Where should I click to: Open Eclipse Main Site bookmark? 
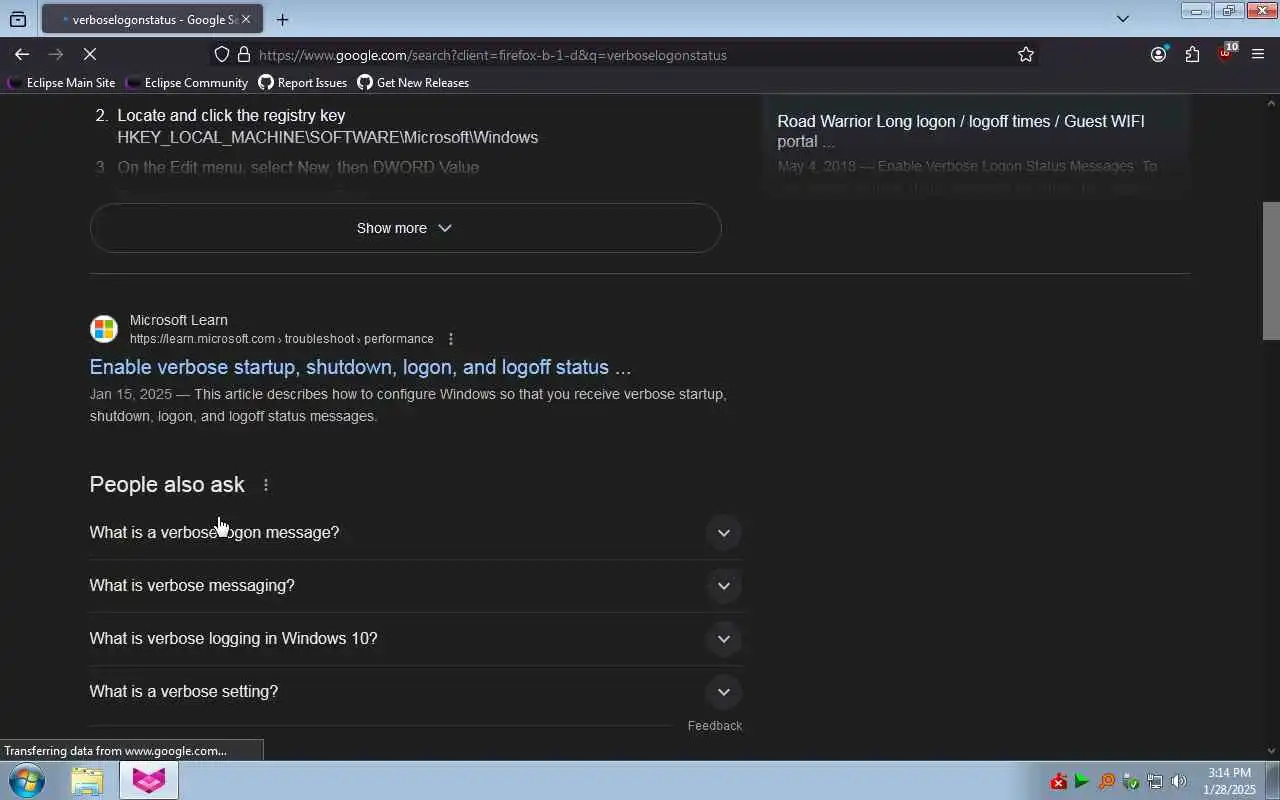[x=62, y=83]
